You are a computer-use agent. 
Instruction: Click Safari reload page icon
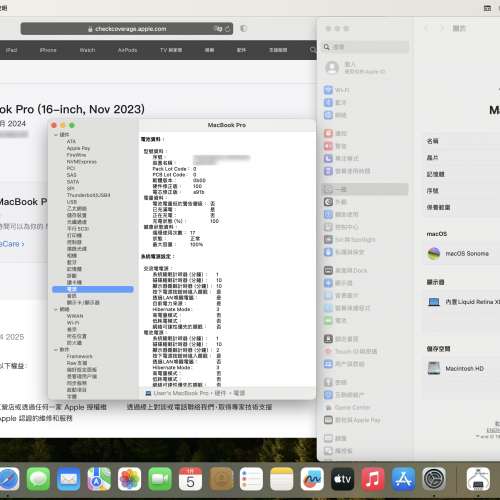[x=227, y=29]
